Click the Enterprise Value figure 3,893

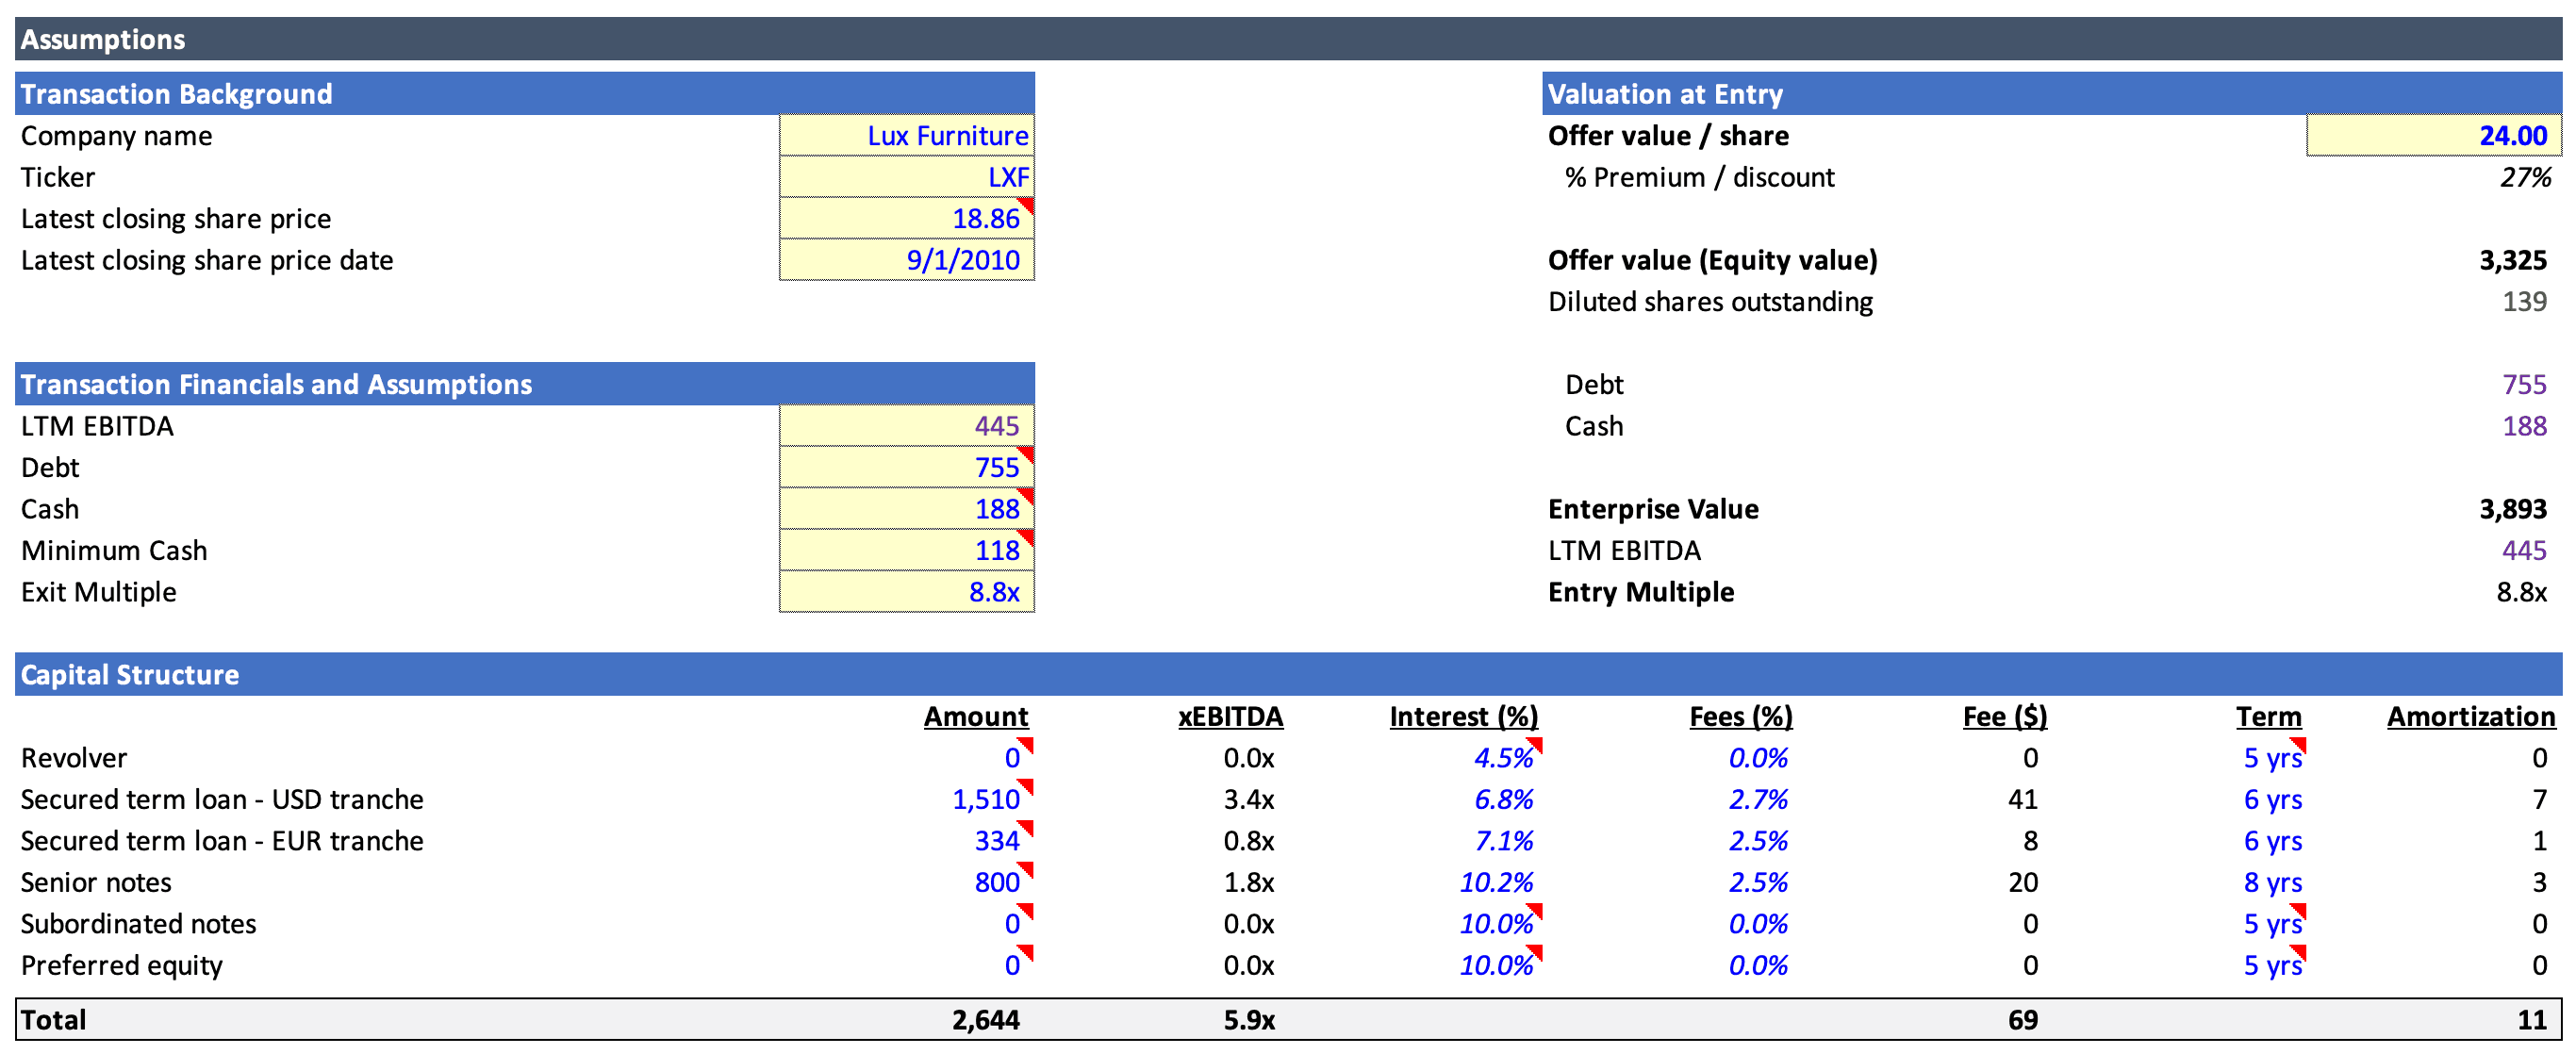[2511, 510]
